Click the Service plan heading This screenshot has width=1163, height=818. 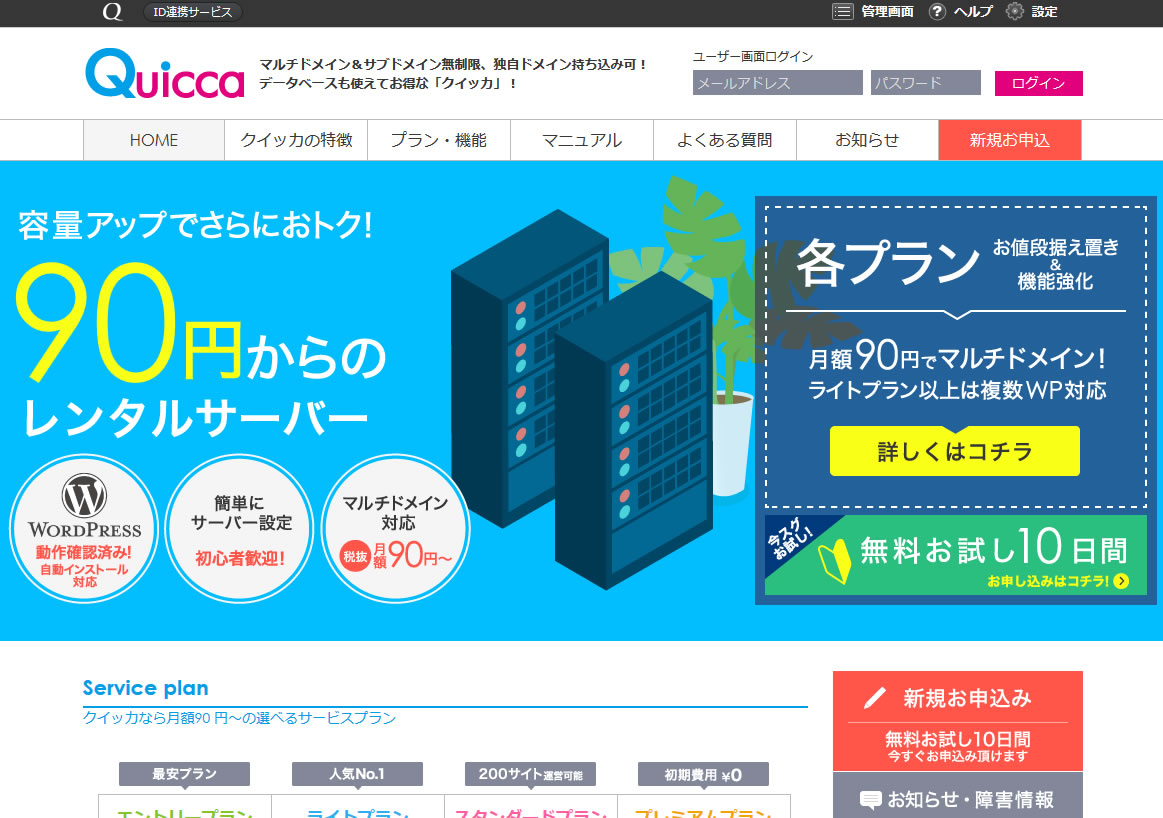(x=145, y=688)
